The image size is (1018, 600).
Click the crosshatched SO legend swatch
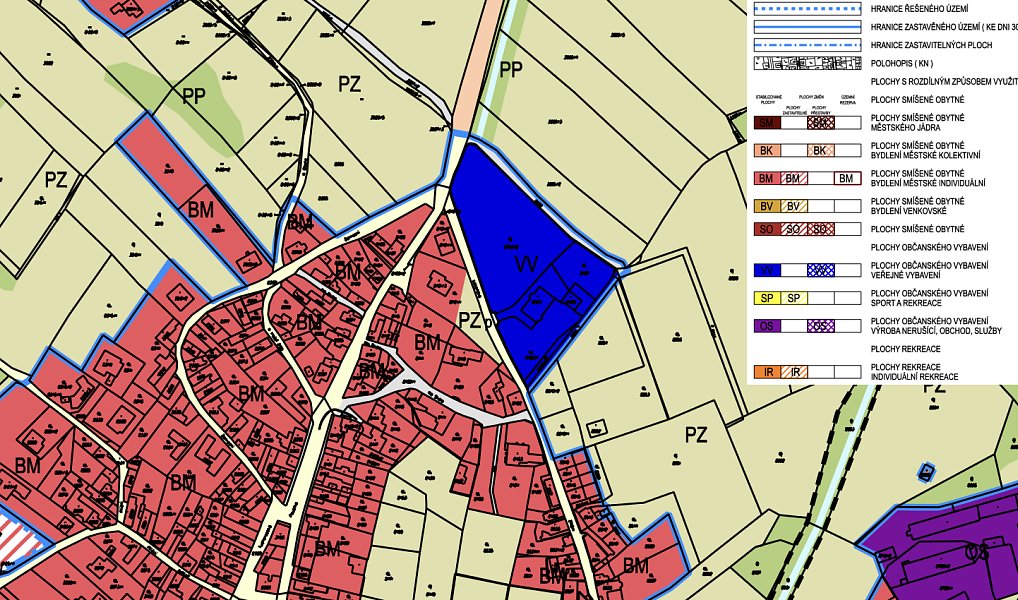coord(821,229)
